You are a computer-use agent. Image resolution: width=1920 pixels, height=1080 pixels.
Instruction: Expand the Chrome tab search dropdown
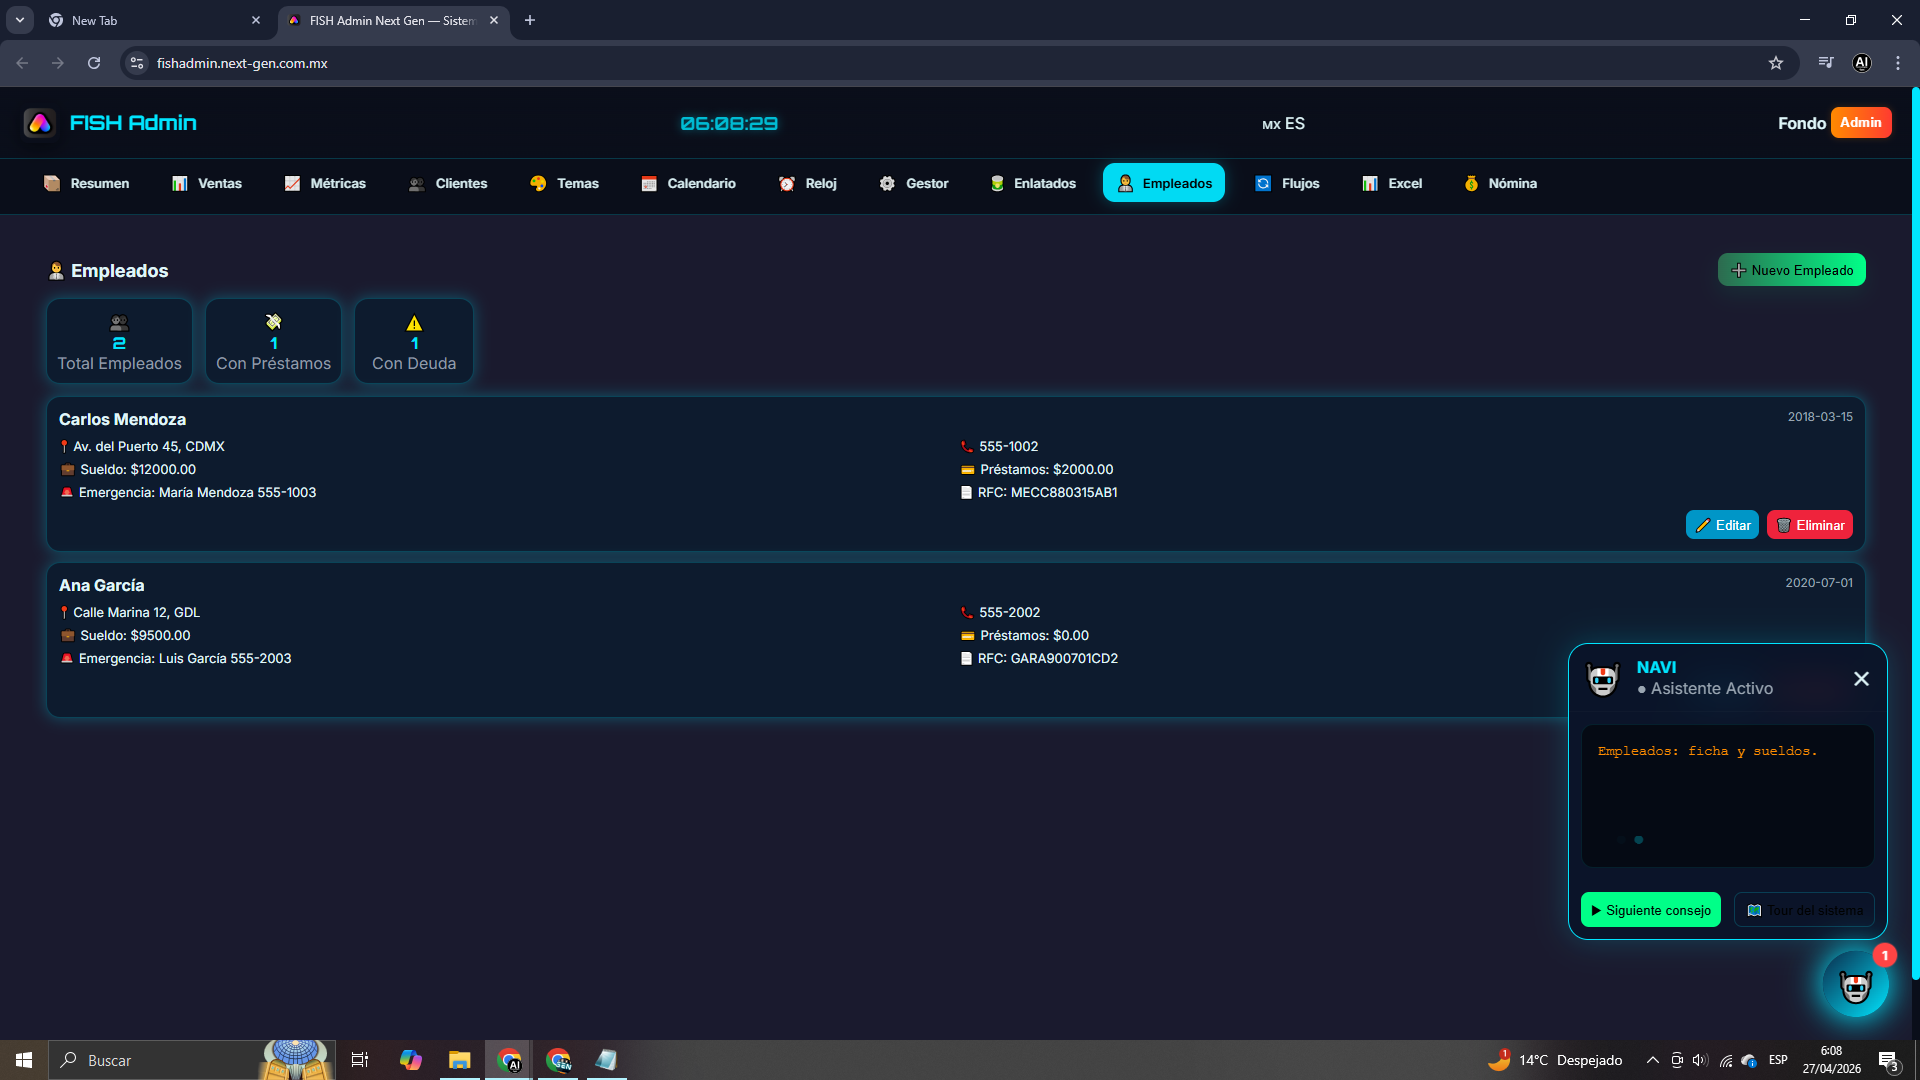(20, 20)
